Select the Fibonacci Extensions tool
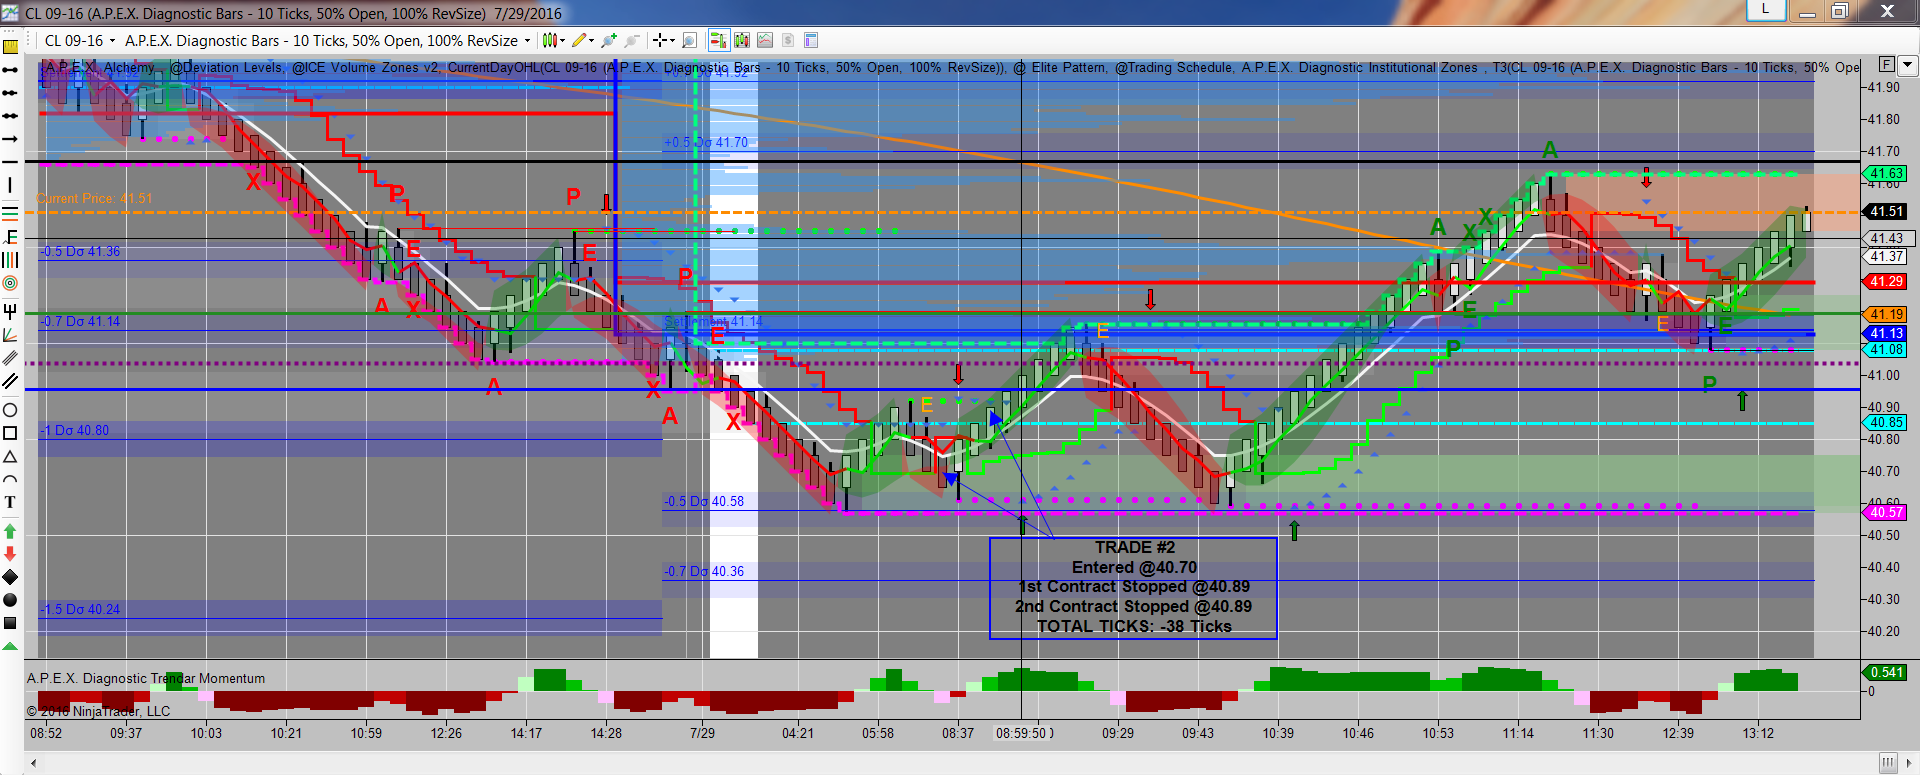Image resolution: width=1920 pixels, height=775 pixels. (x=10, y=236)
